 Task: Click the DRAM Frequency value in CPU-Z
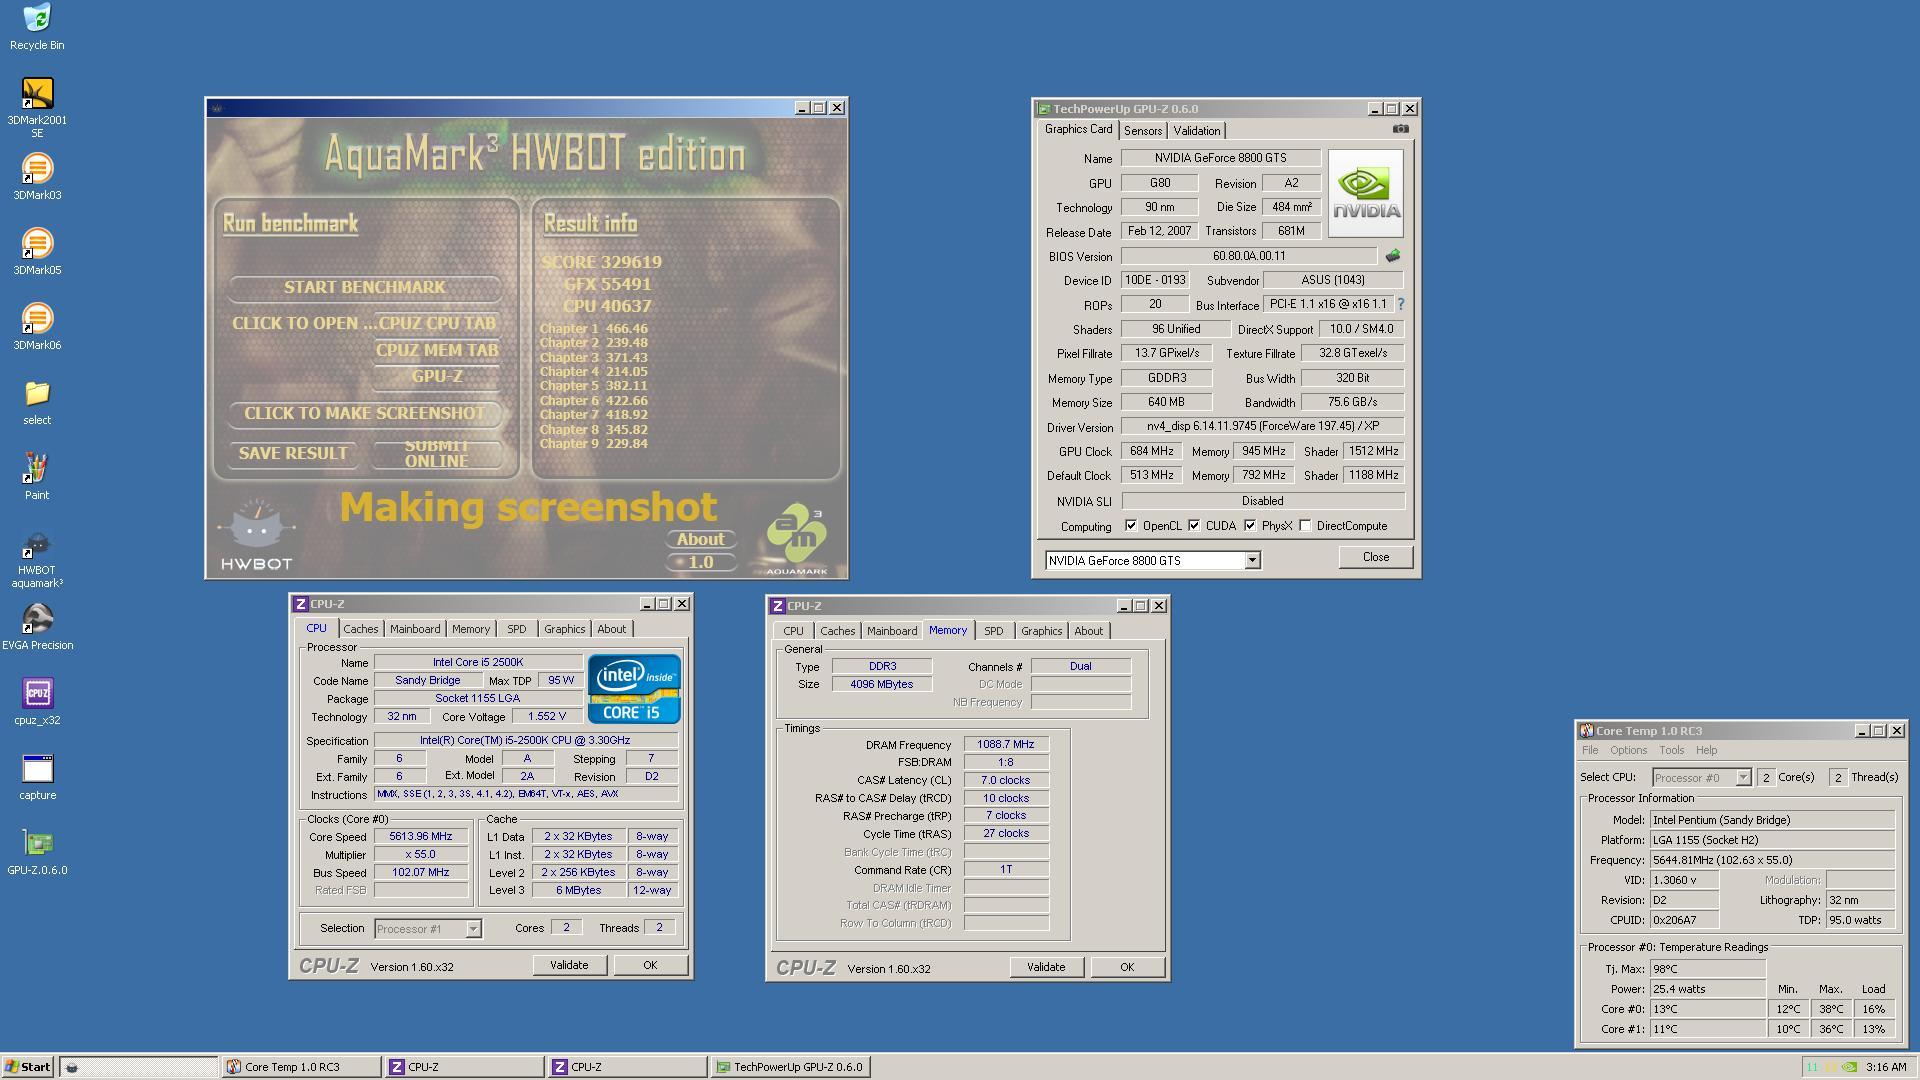pos(1006,745)
